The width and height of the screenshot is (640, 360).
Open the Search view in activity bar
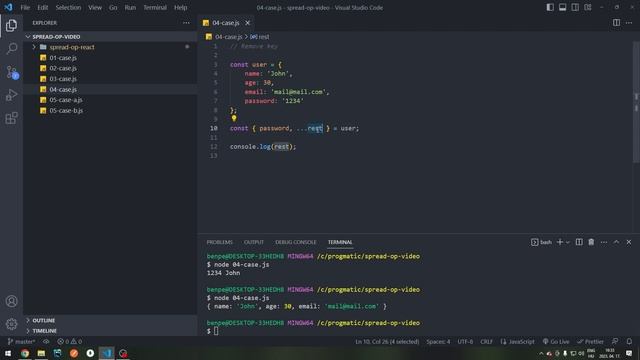pyautogui.click(x=11, y=49)
